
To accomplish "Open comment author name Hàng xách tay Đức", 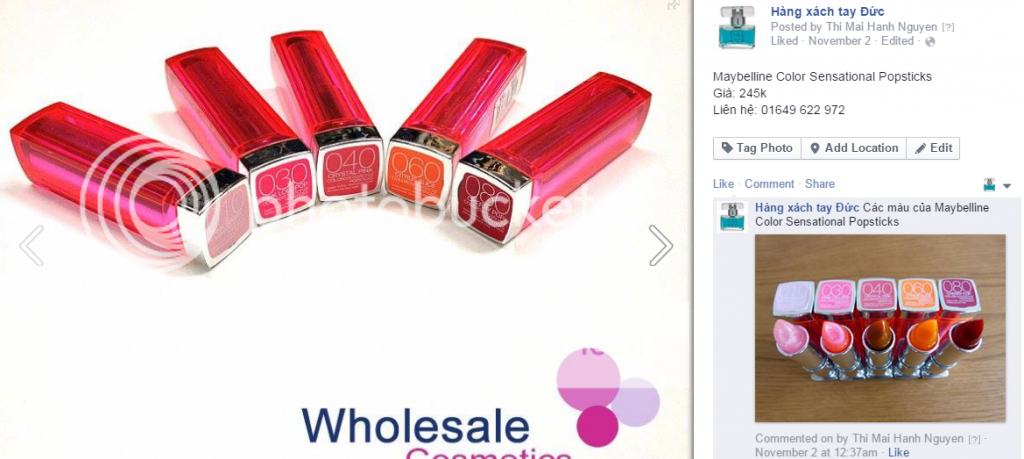I will pos(807,208).
